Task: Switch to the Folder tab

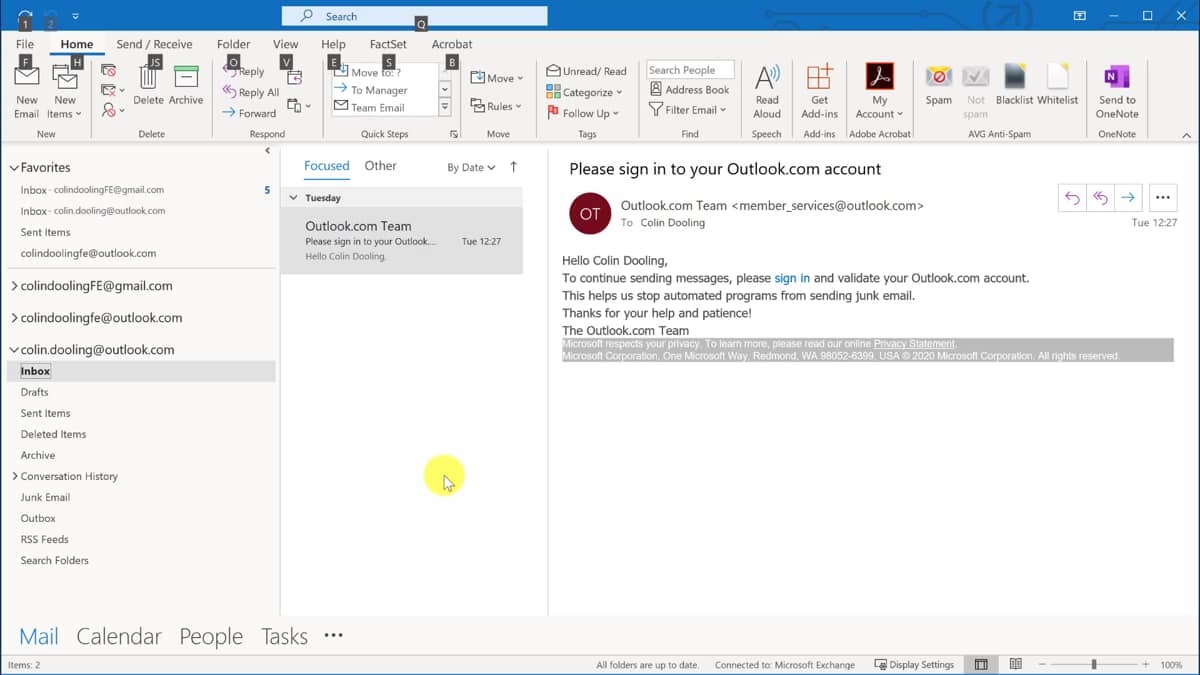Action: pos(234,44)
